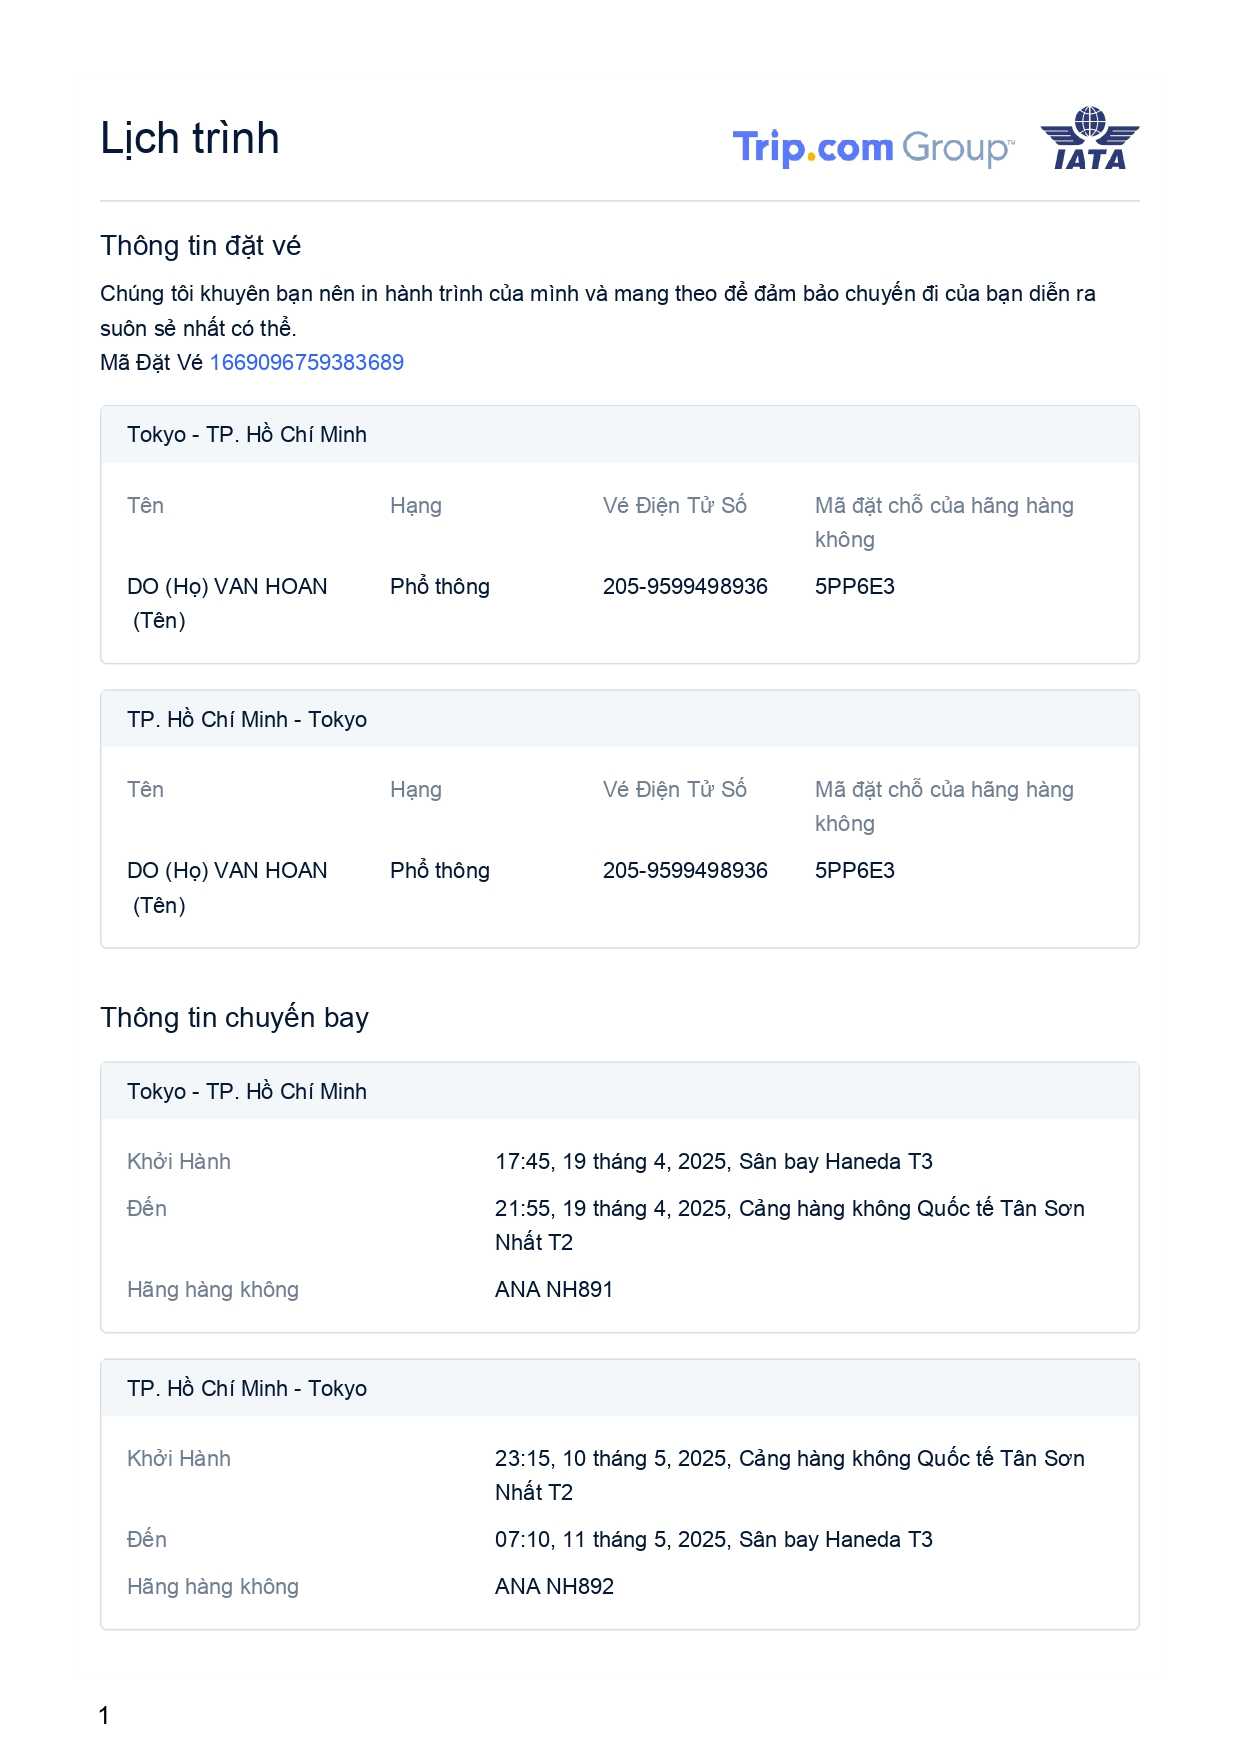This screenshot has width=1240, height=1755.
Task: Click the "Mã Đặt Vé" label text
Action: [151, 362]
